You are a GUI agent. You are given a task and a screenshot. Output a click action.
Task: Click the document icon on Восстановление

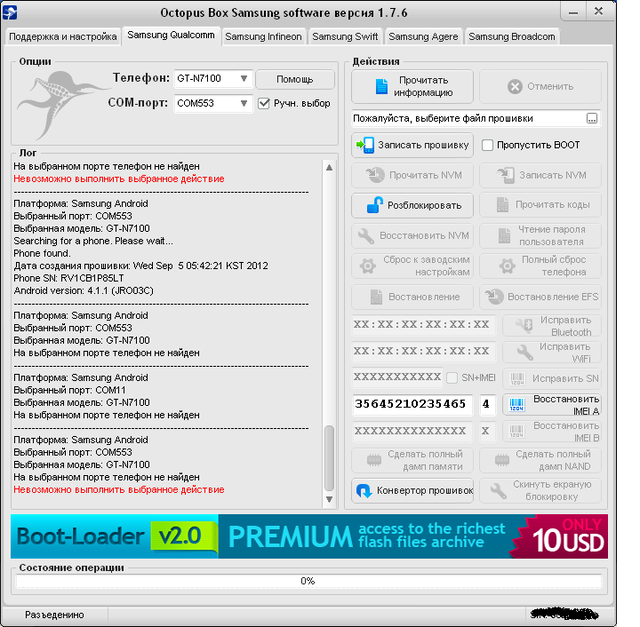tap(376, 297)
